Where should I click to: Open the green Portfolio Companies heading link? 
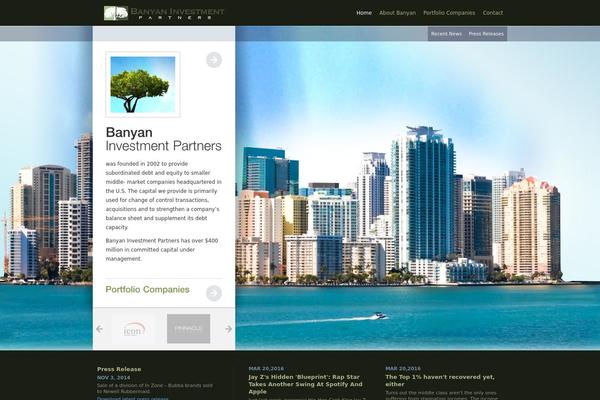pos(147,289)
